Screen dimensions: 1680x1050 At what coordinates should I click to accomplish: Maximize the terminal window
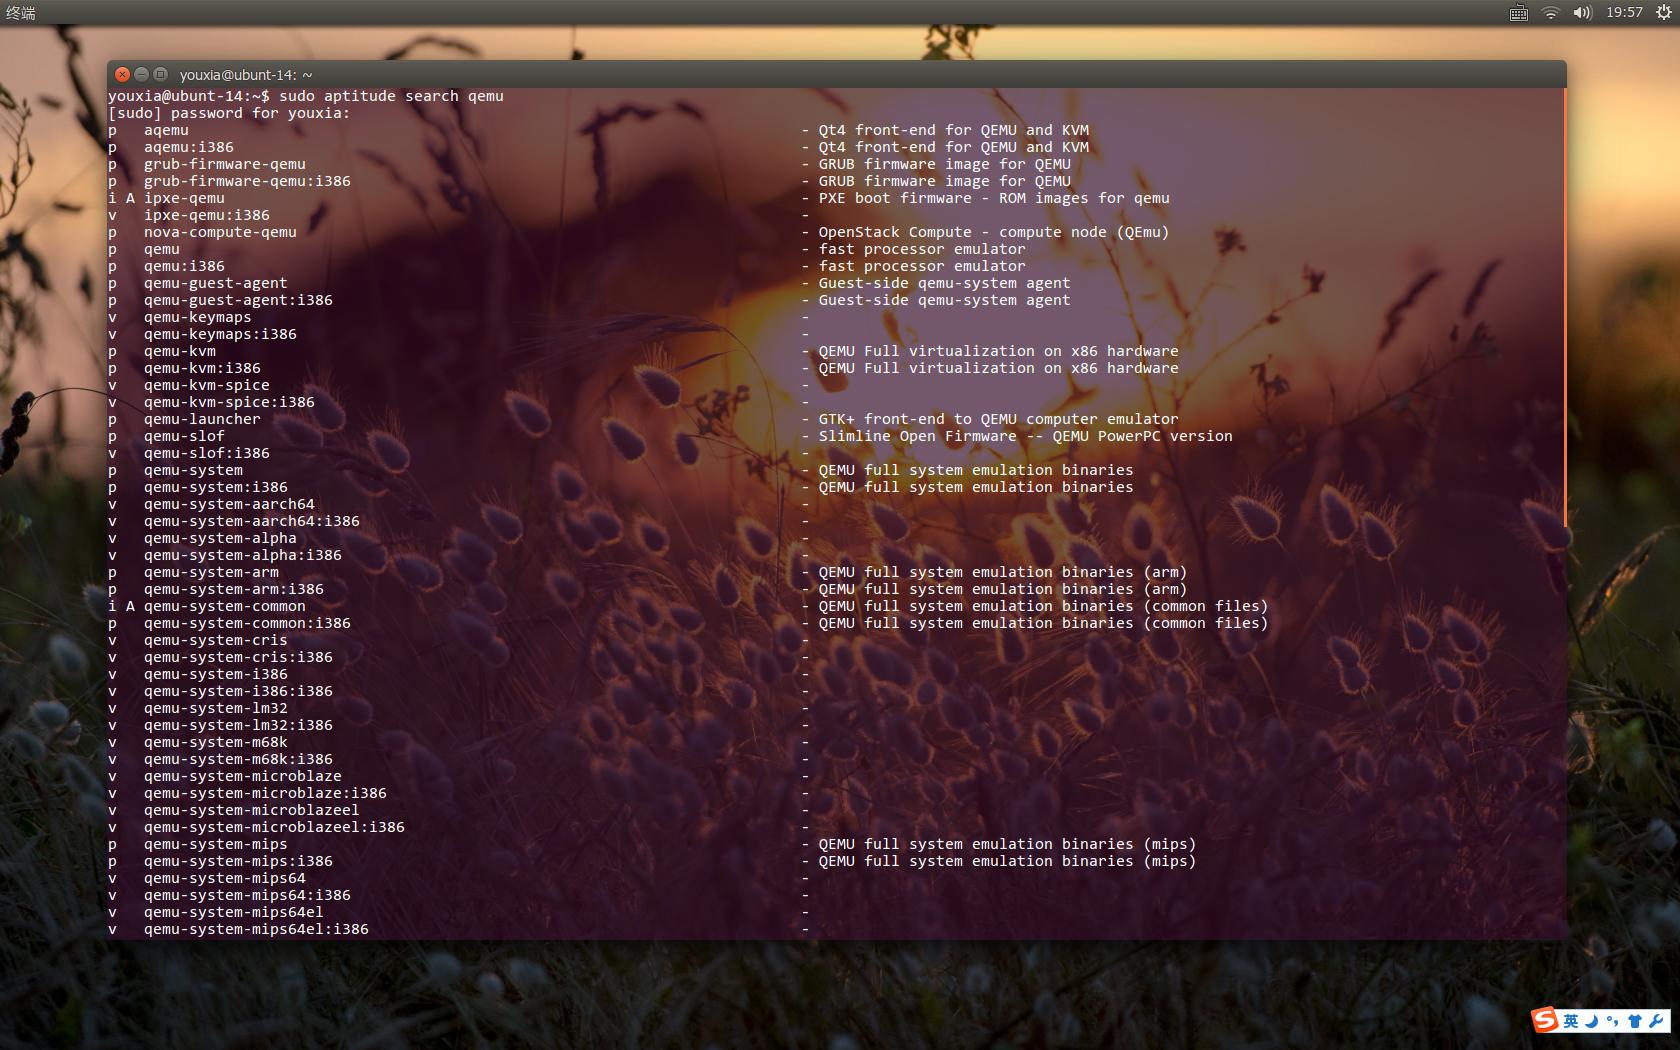point(160,74)
